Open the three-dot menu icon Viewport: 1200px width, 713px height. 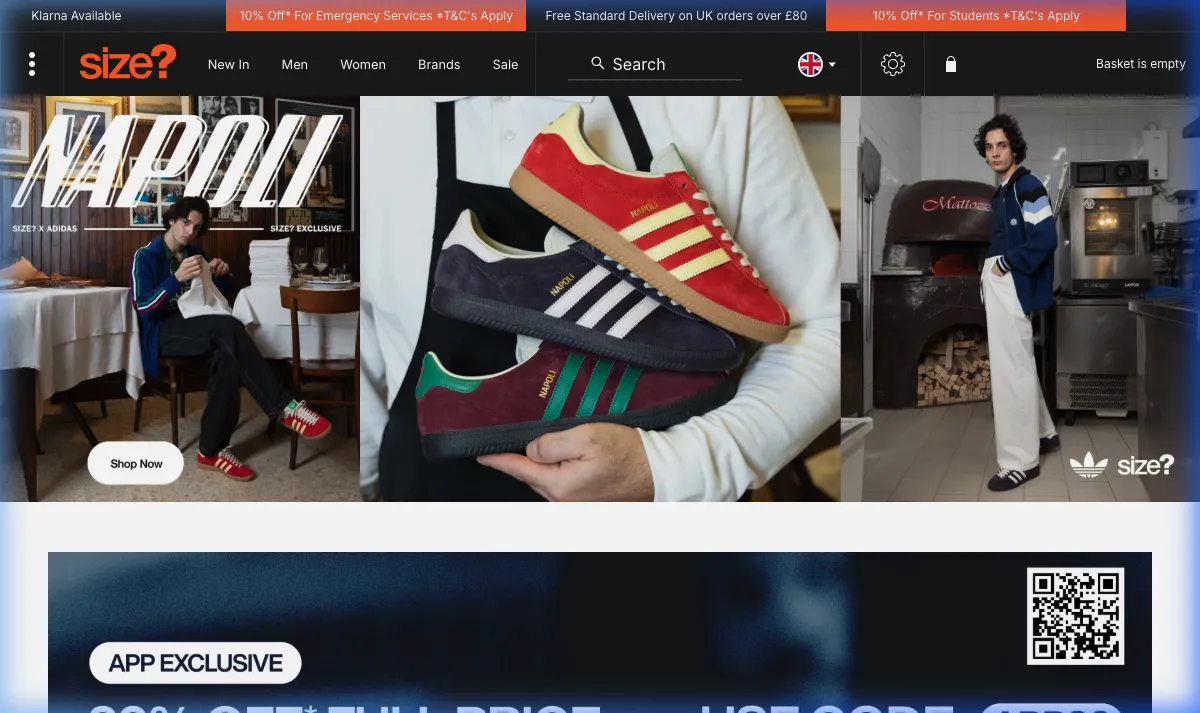(x=32, y=63)
